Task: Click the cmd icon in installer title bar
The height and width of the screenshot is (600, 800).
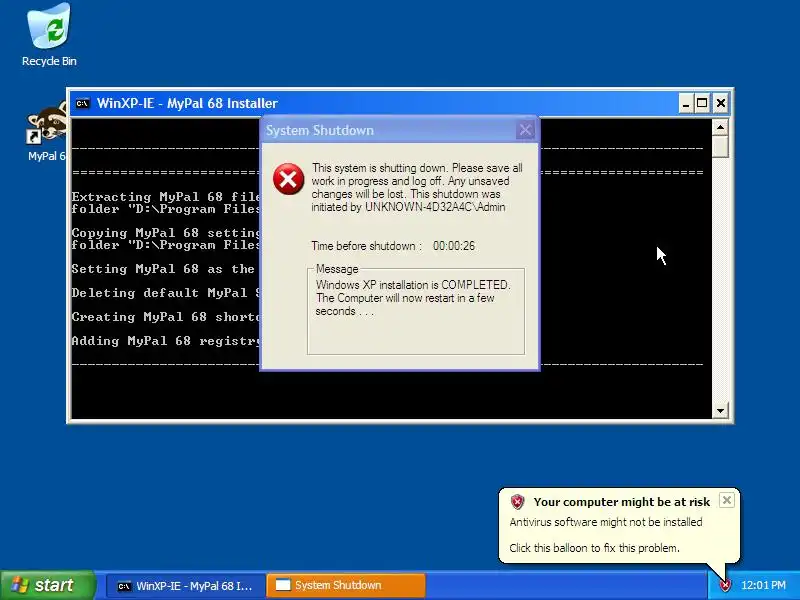Action: tap(82, 104)
